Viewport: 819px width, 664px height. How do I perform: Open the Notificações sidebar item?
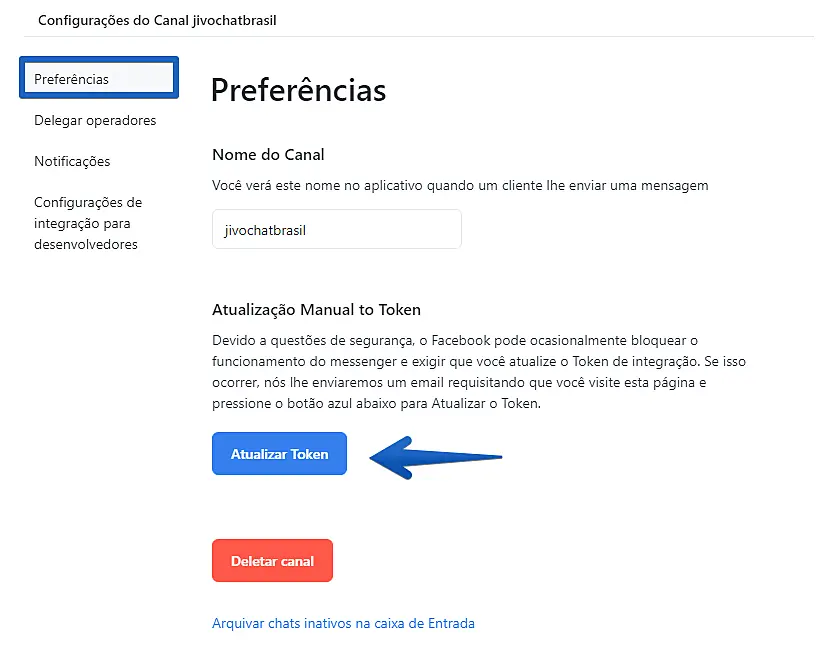point(72,161)
